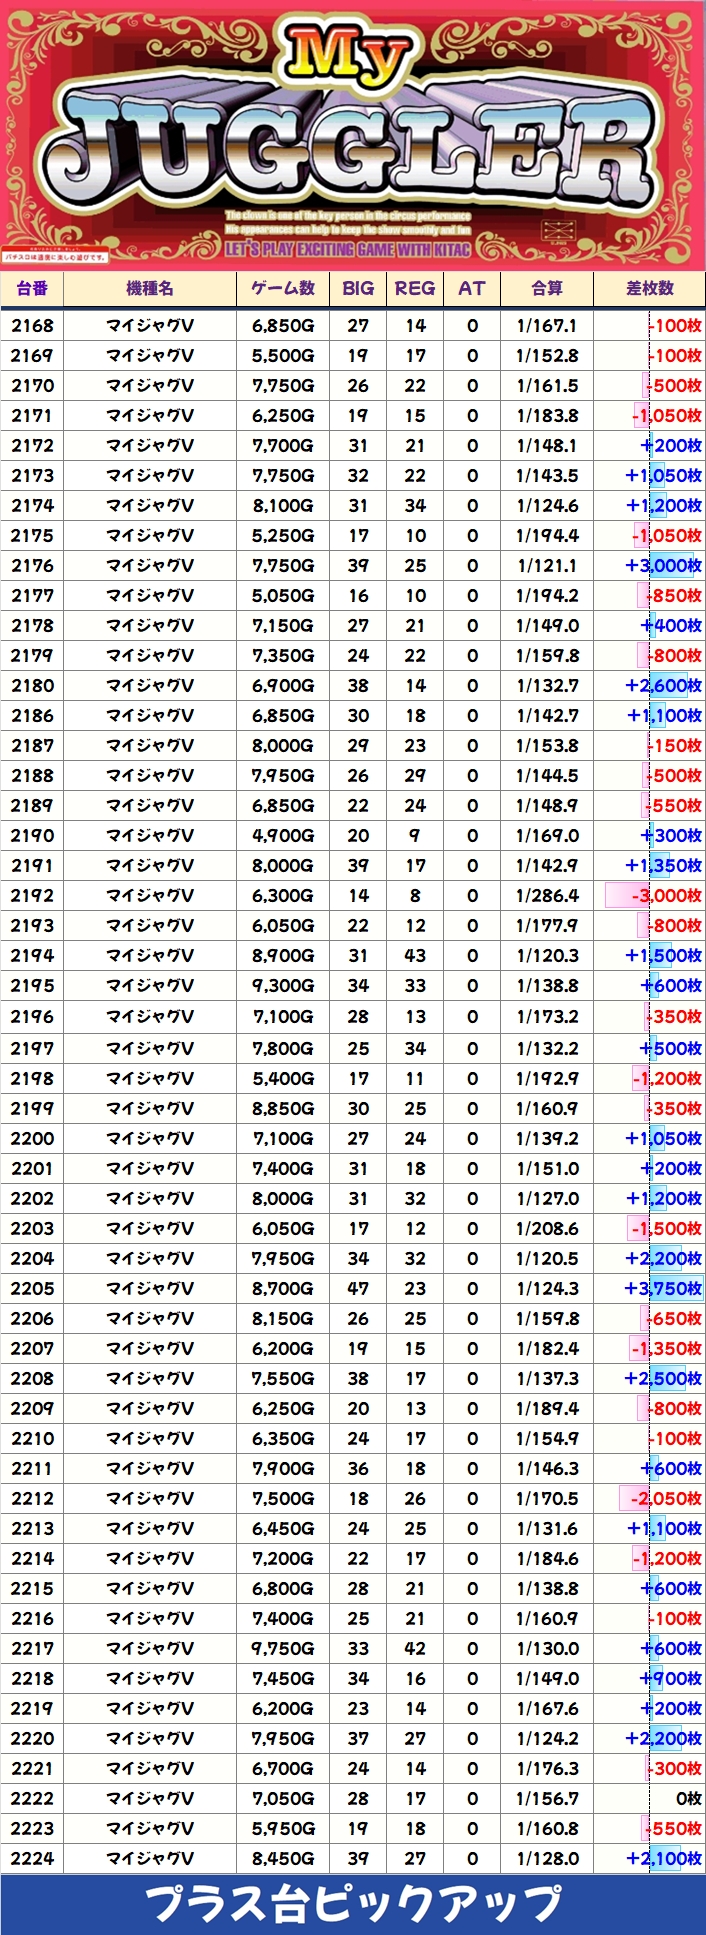Click the -1,500枚 value for machine 2203
Screen dimensions: 706x1935
pos(666,1229)
